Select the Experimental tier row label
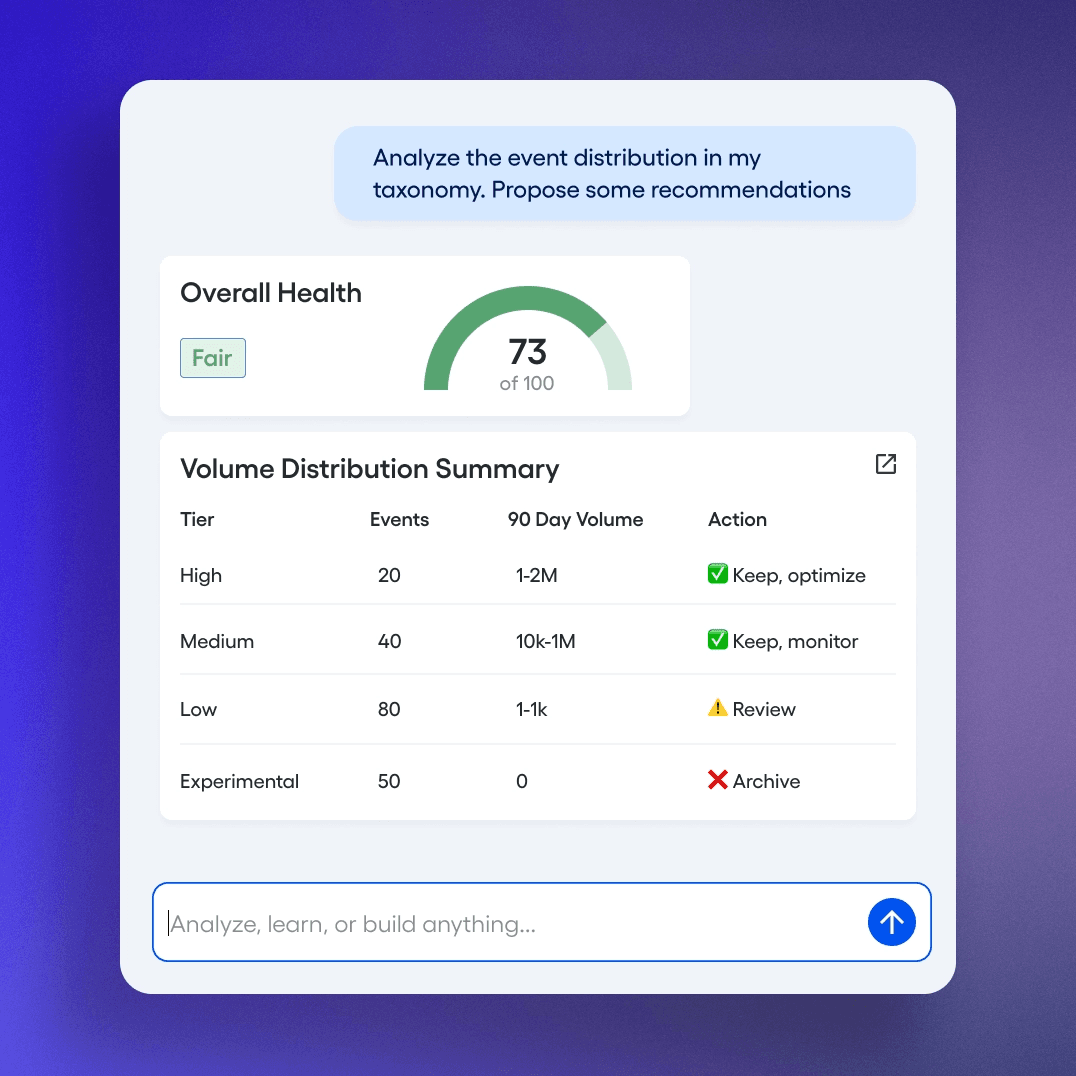Image resolution: width=1076 pixels, height=1076 pixels. (239, 782)
